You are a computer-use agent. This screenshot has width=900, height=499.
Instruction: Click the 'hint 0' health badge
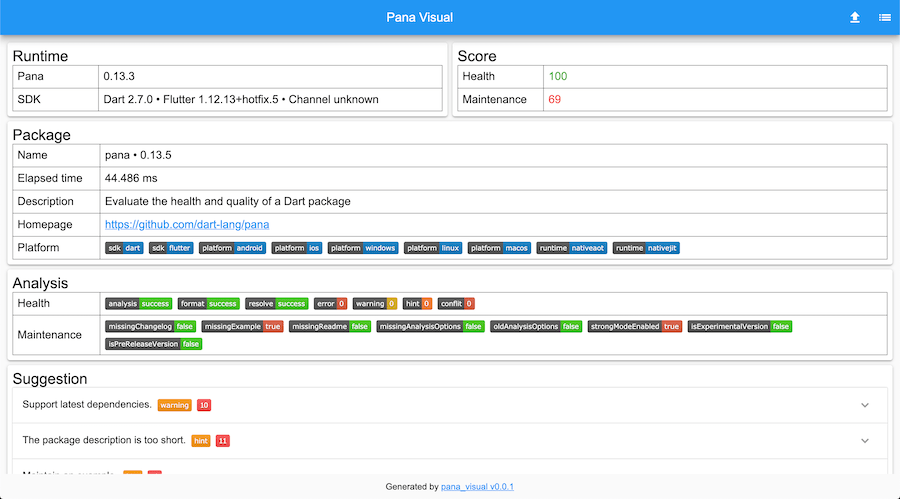click(x=417, y=304)
